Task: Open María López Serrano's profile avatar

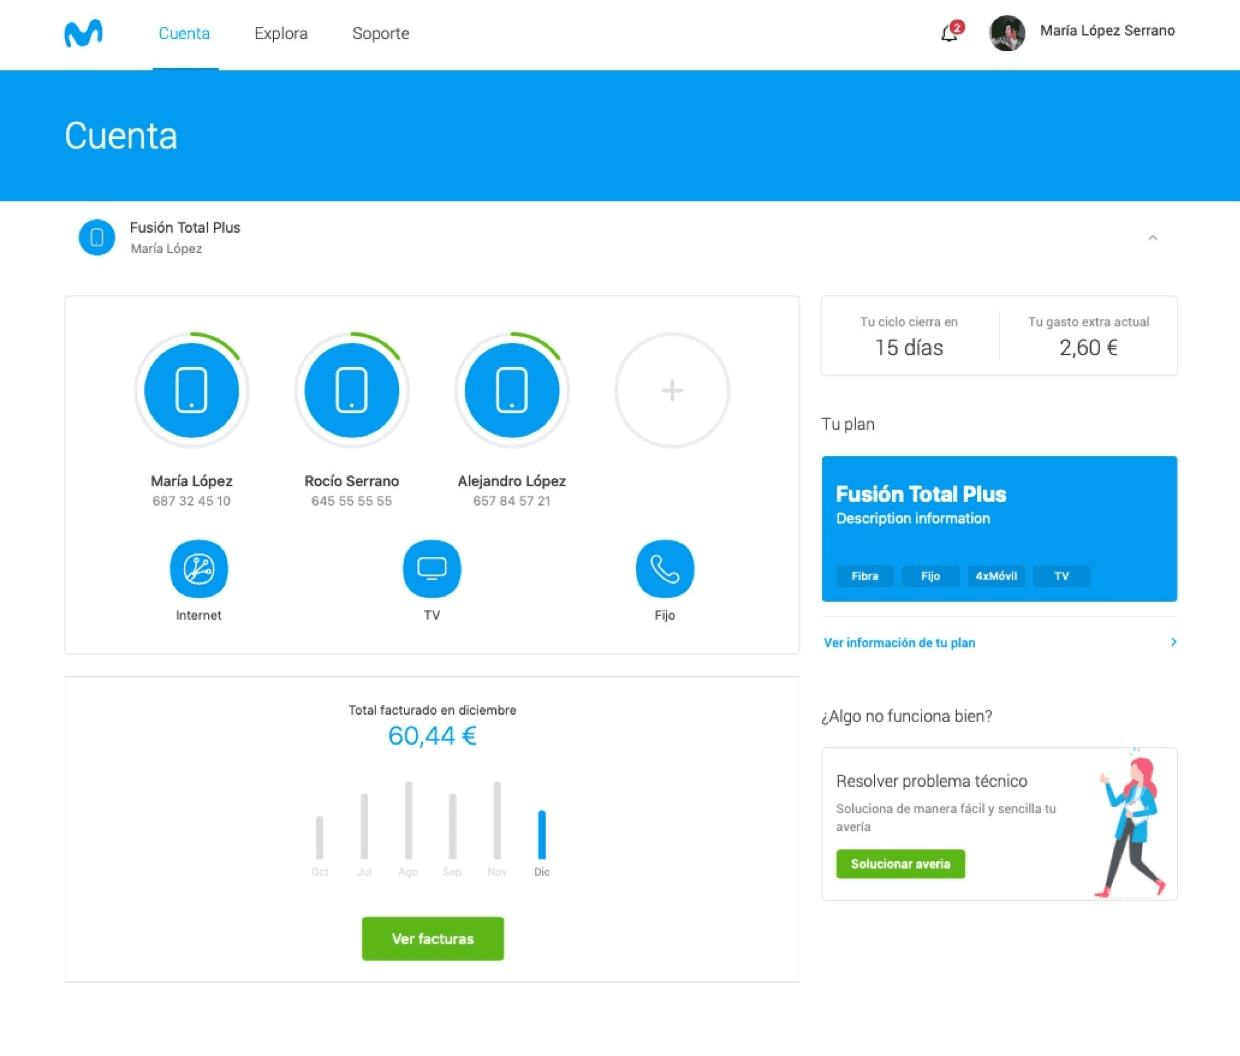Action: click(1007, 33)
